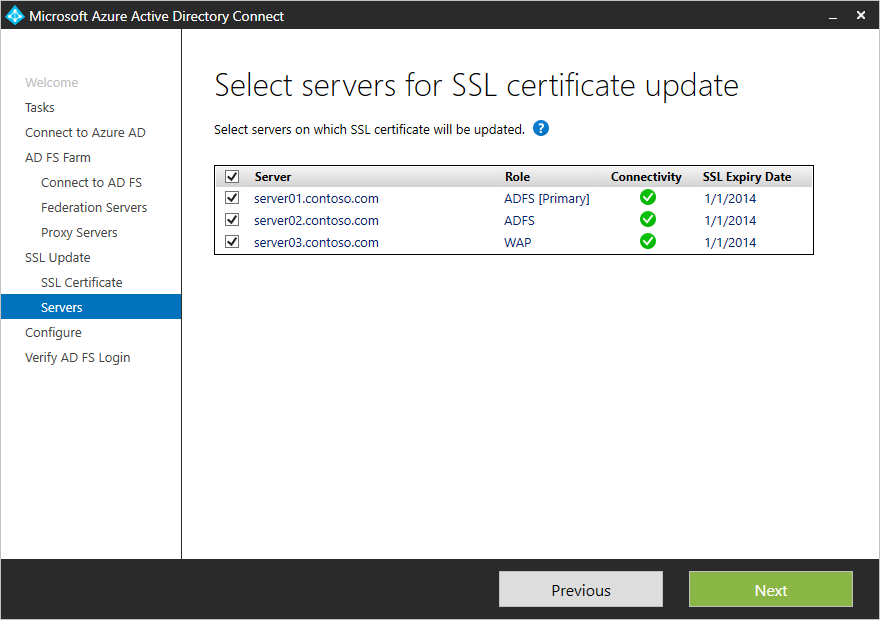Click the Previous button
This screenshot has width=880, height=620.
coord(580,589)
